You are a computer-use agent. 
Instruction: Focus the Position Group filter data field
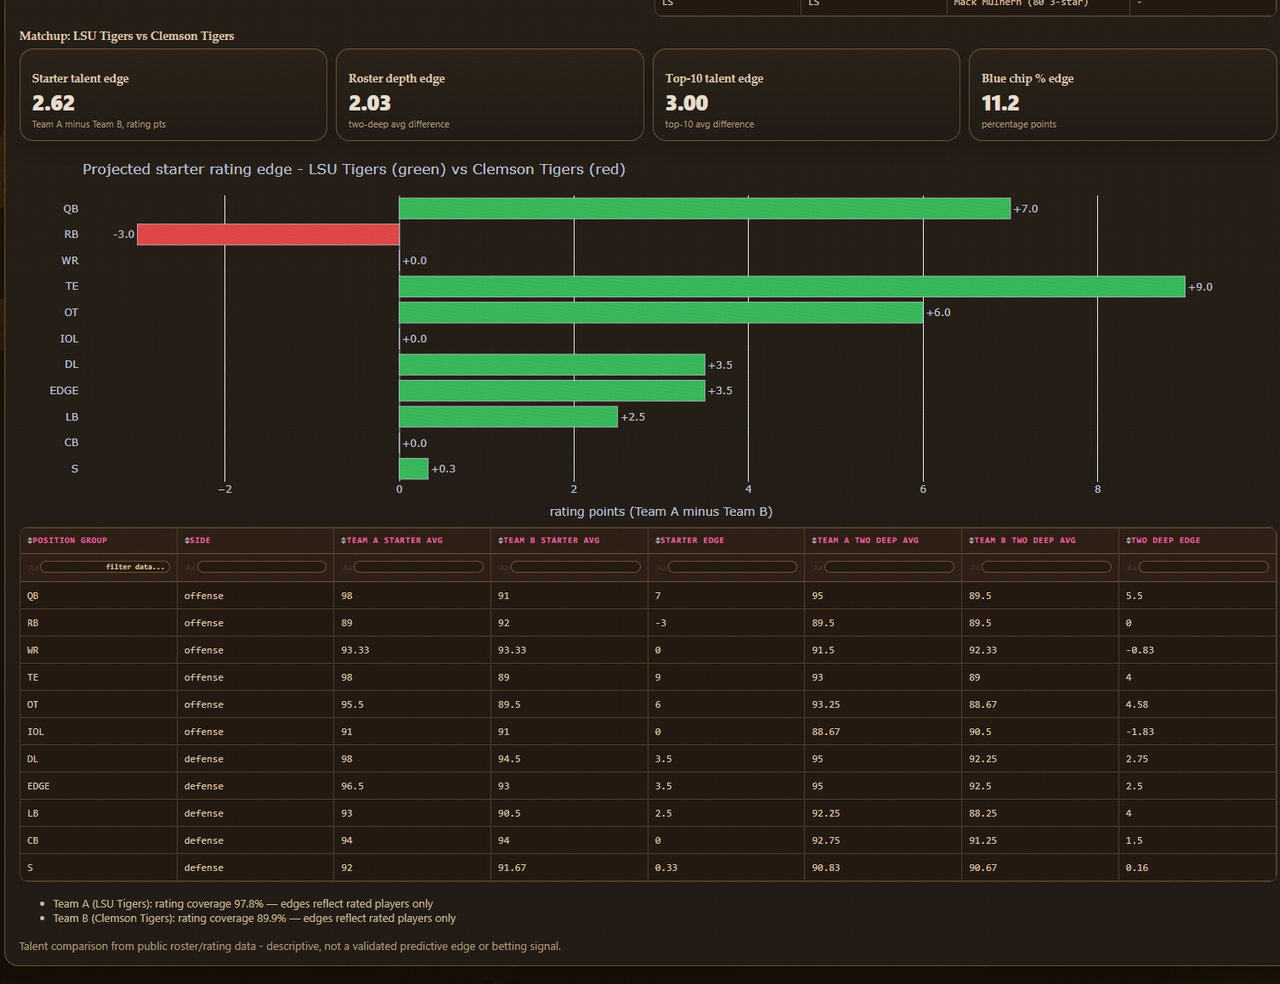105,567
